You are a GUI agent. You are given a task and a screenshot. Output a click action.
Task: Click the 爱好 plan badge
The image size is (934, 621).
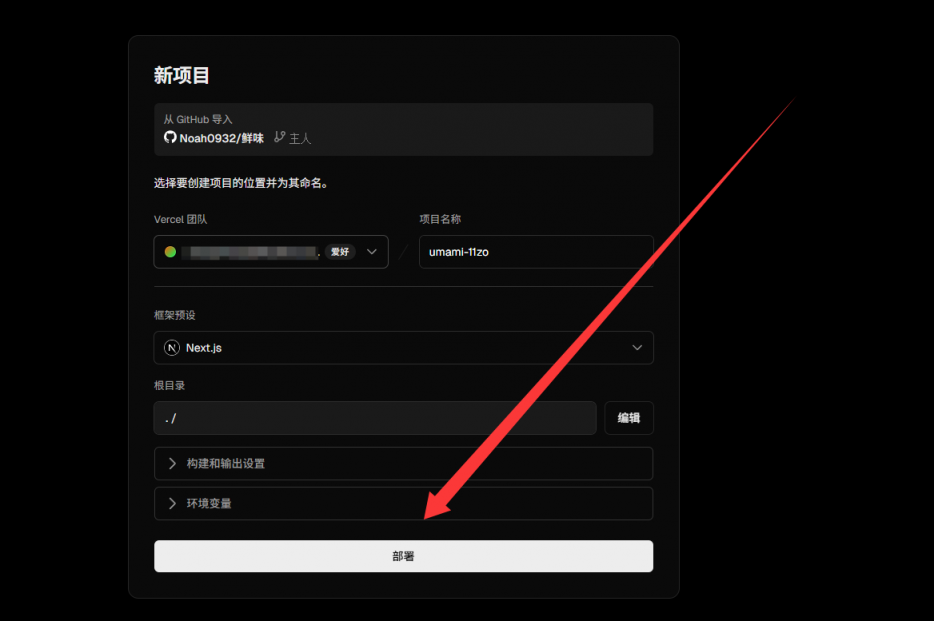pyautogui.click(x=340, y=252)
